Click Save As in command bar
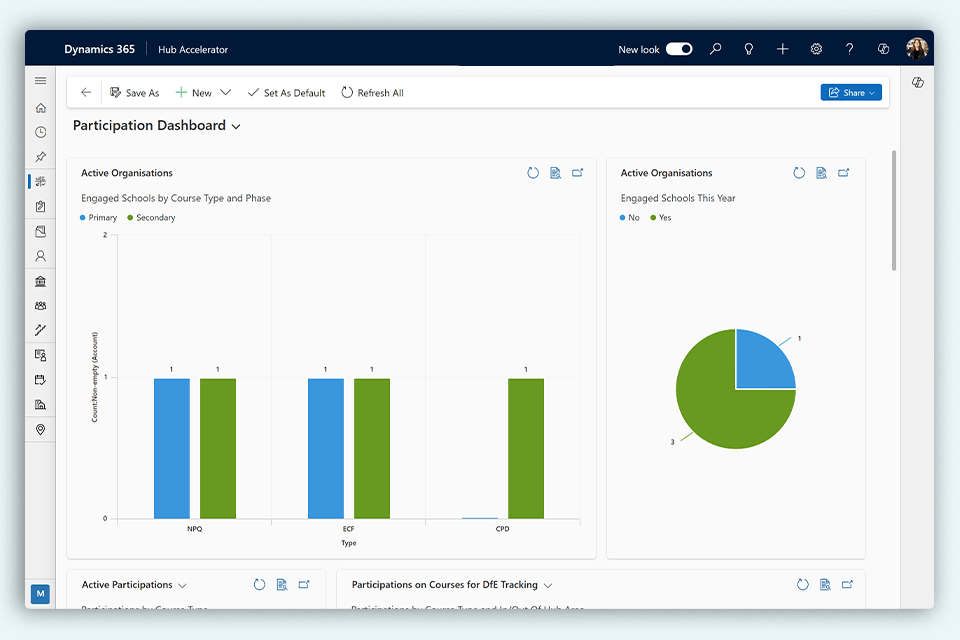 click(134, 93)
